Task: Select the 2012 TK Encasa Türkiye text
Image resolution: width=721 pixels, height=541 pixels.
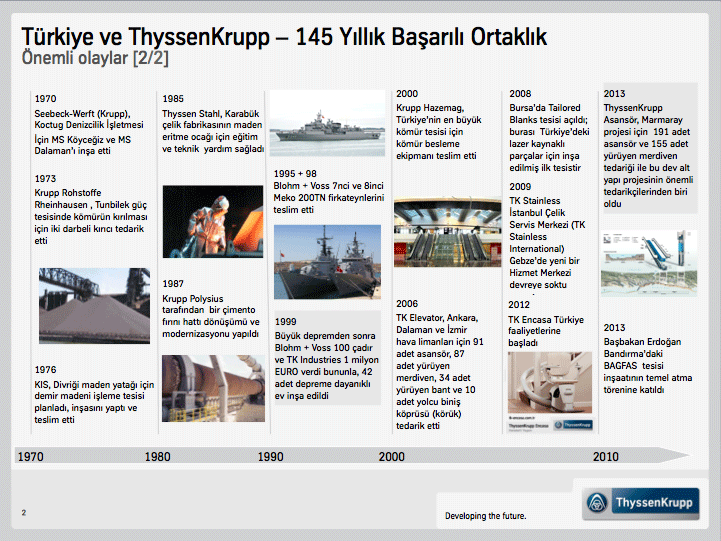Action: point(546,324)
